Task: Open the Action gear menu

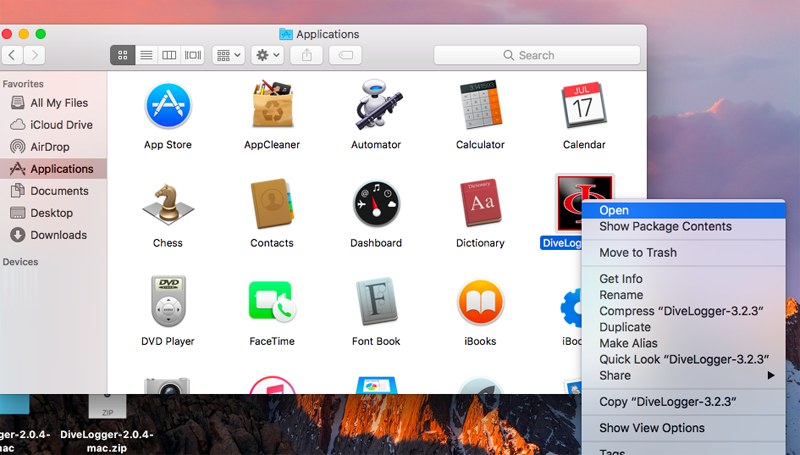Action: [x=268, y=55]
